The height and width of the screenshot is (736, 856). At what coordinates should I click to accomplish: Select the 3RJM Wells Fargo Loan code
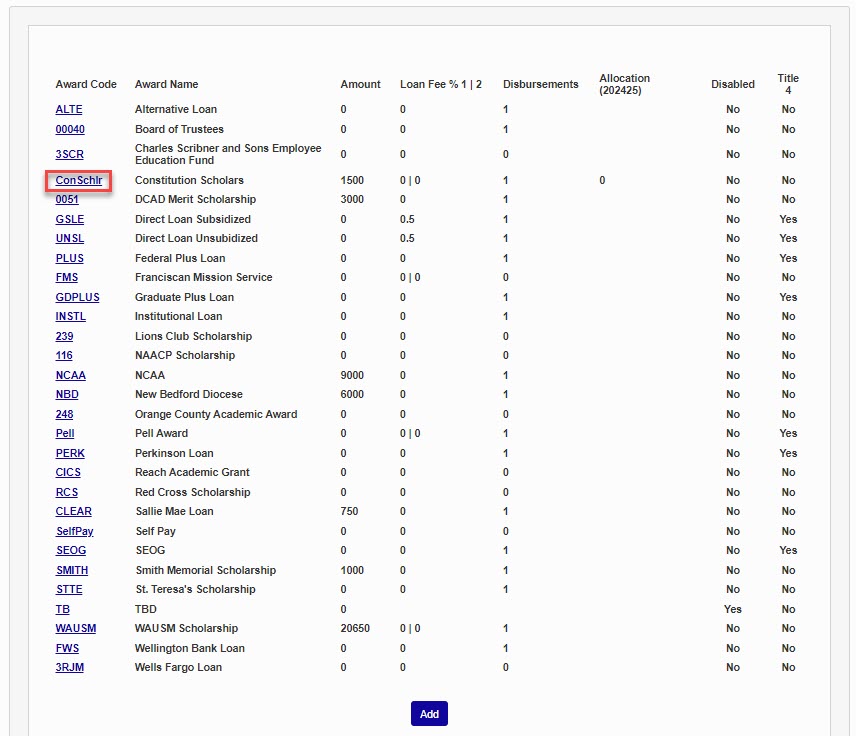tap(69, 668)
